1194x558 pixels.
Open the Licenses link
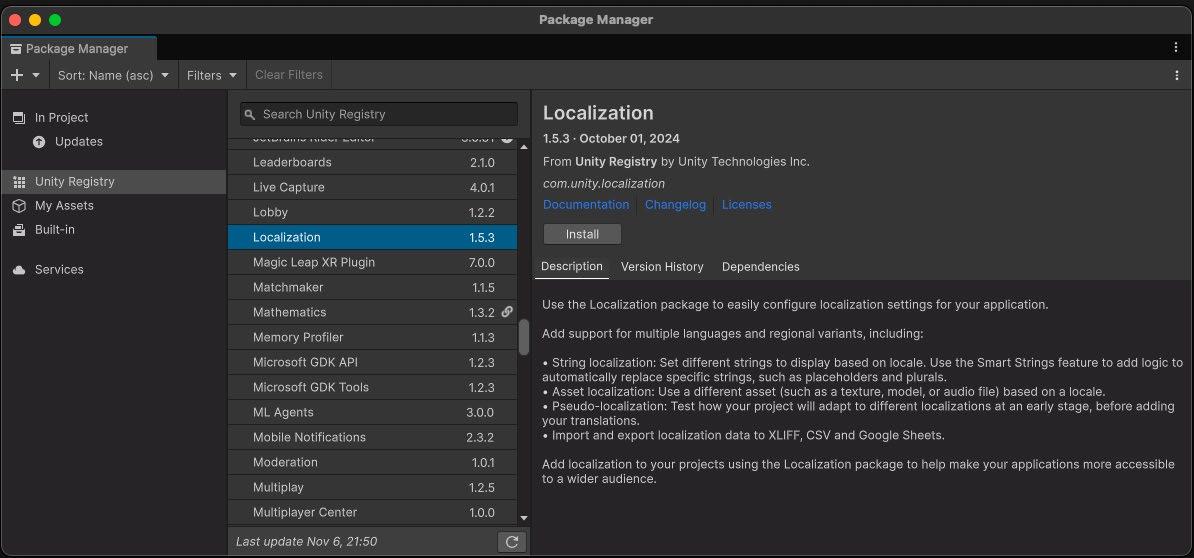point(746,205)
